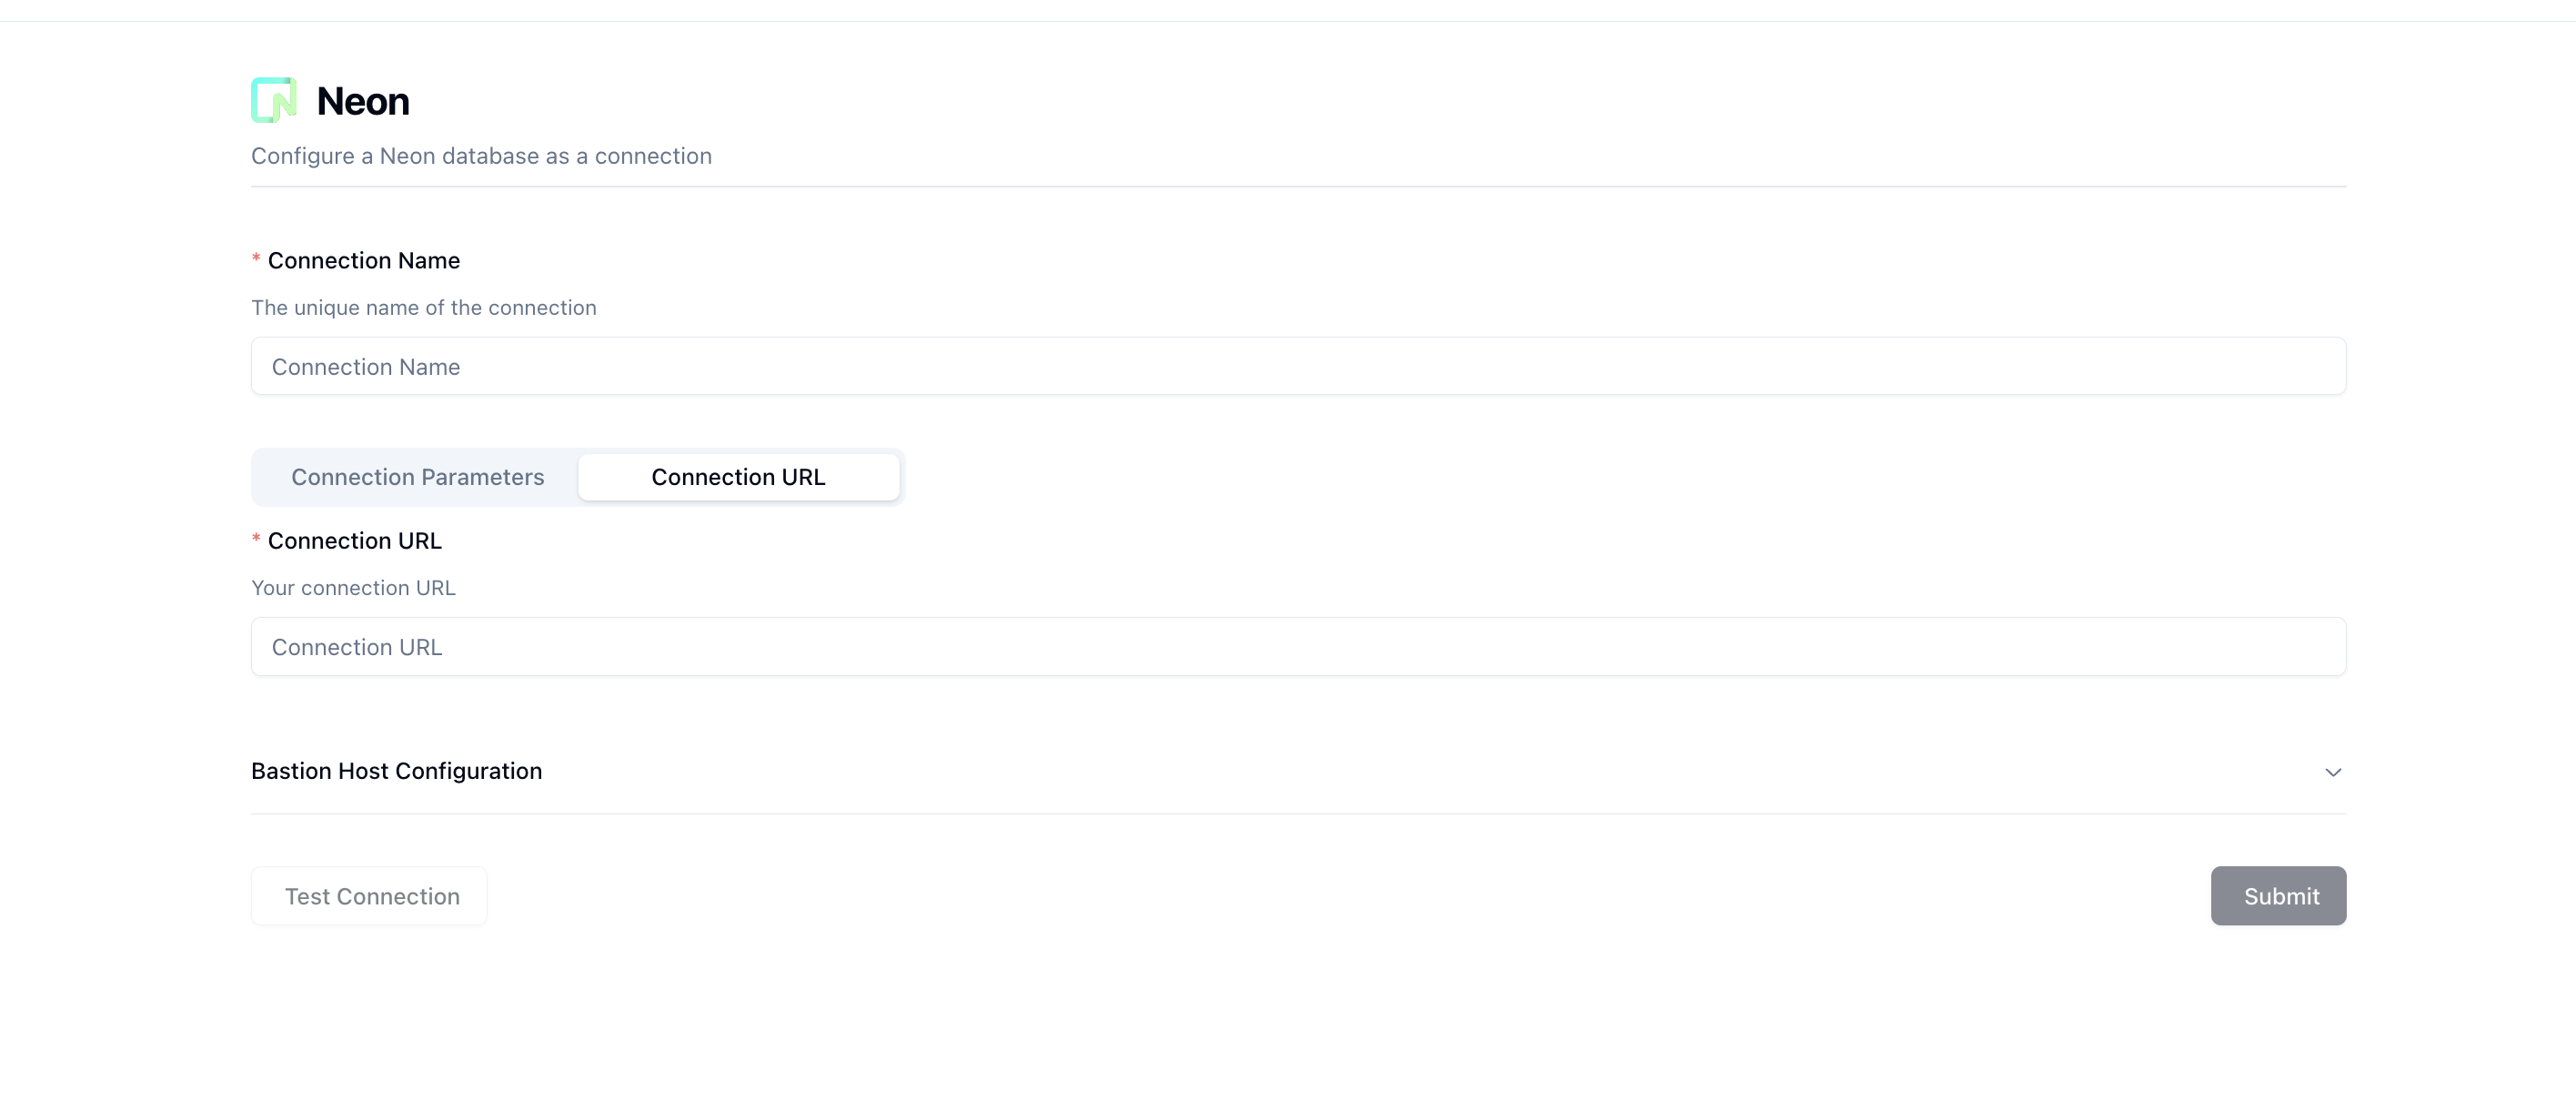Click the Neon logo icon
Image resolution: width=2576 pixels, height=1101 pixels.
[x=274, y=100]
